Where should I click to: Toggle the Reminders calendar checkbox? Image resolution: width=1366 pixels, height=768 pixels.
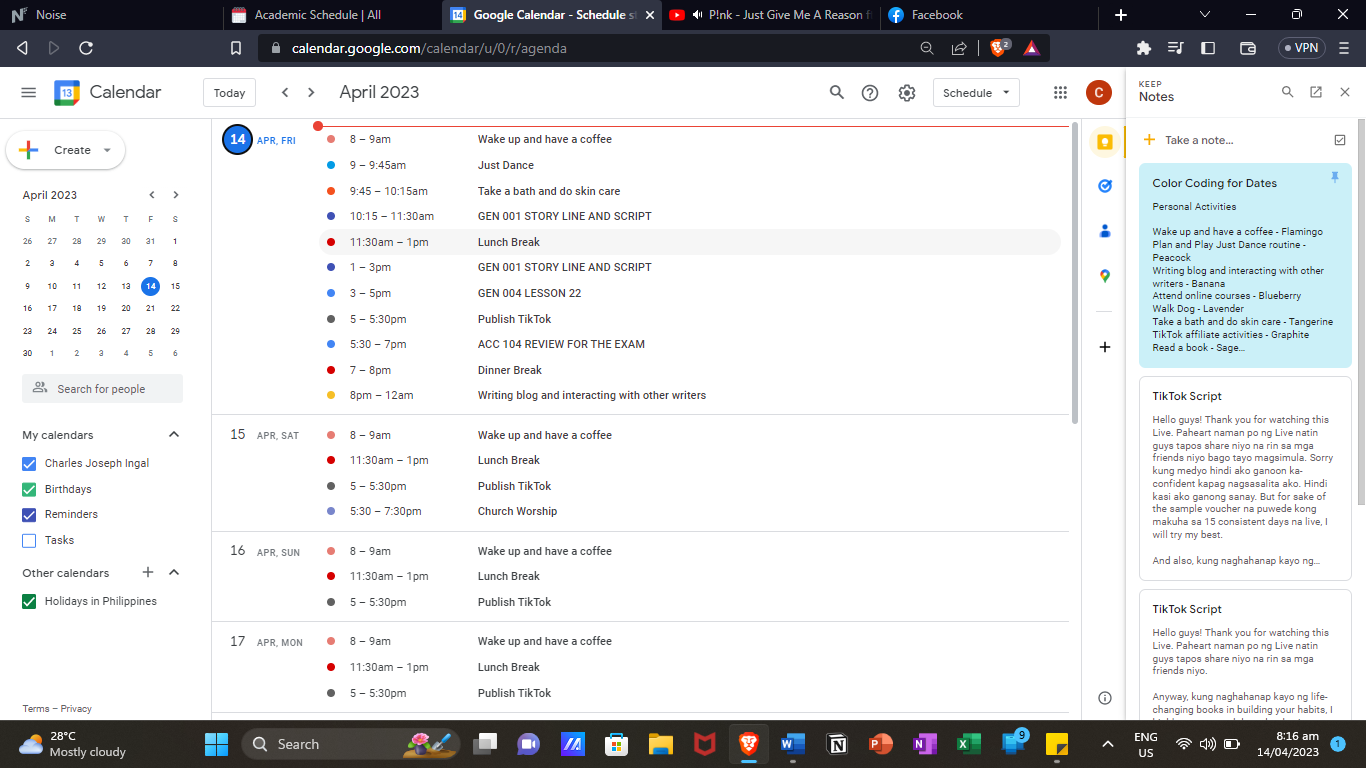coord(29,515)
